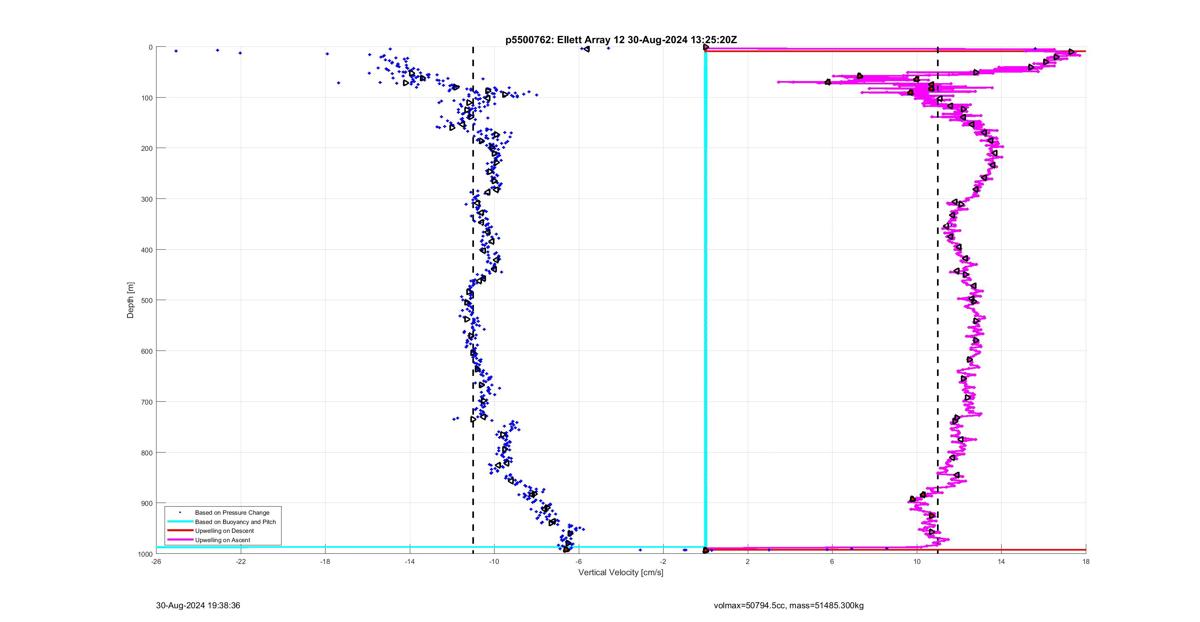
Task: Click the depth tick label '200'
Action: [146, 148]
